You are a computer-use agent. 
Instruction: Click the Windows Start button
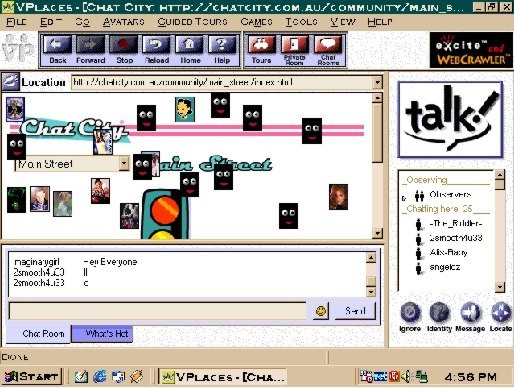coord(32,377)
